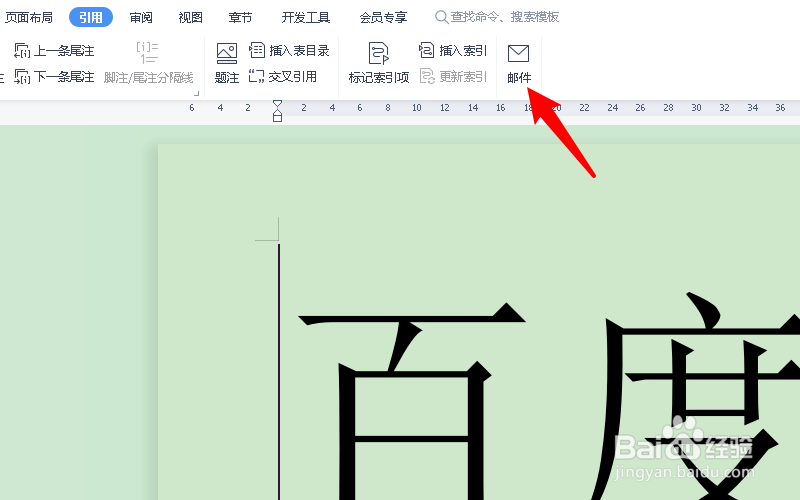Jump to 下一条尾注

54,77
